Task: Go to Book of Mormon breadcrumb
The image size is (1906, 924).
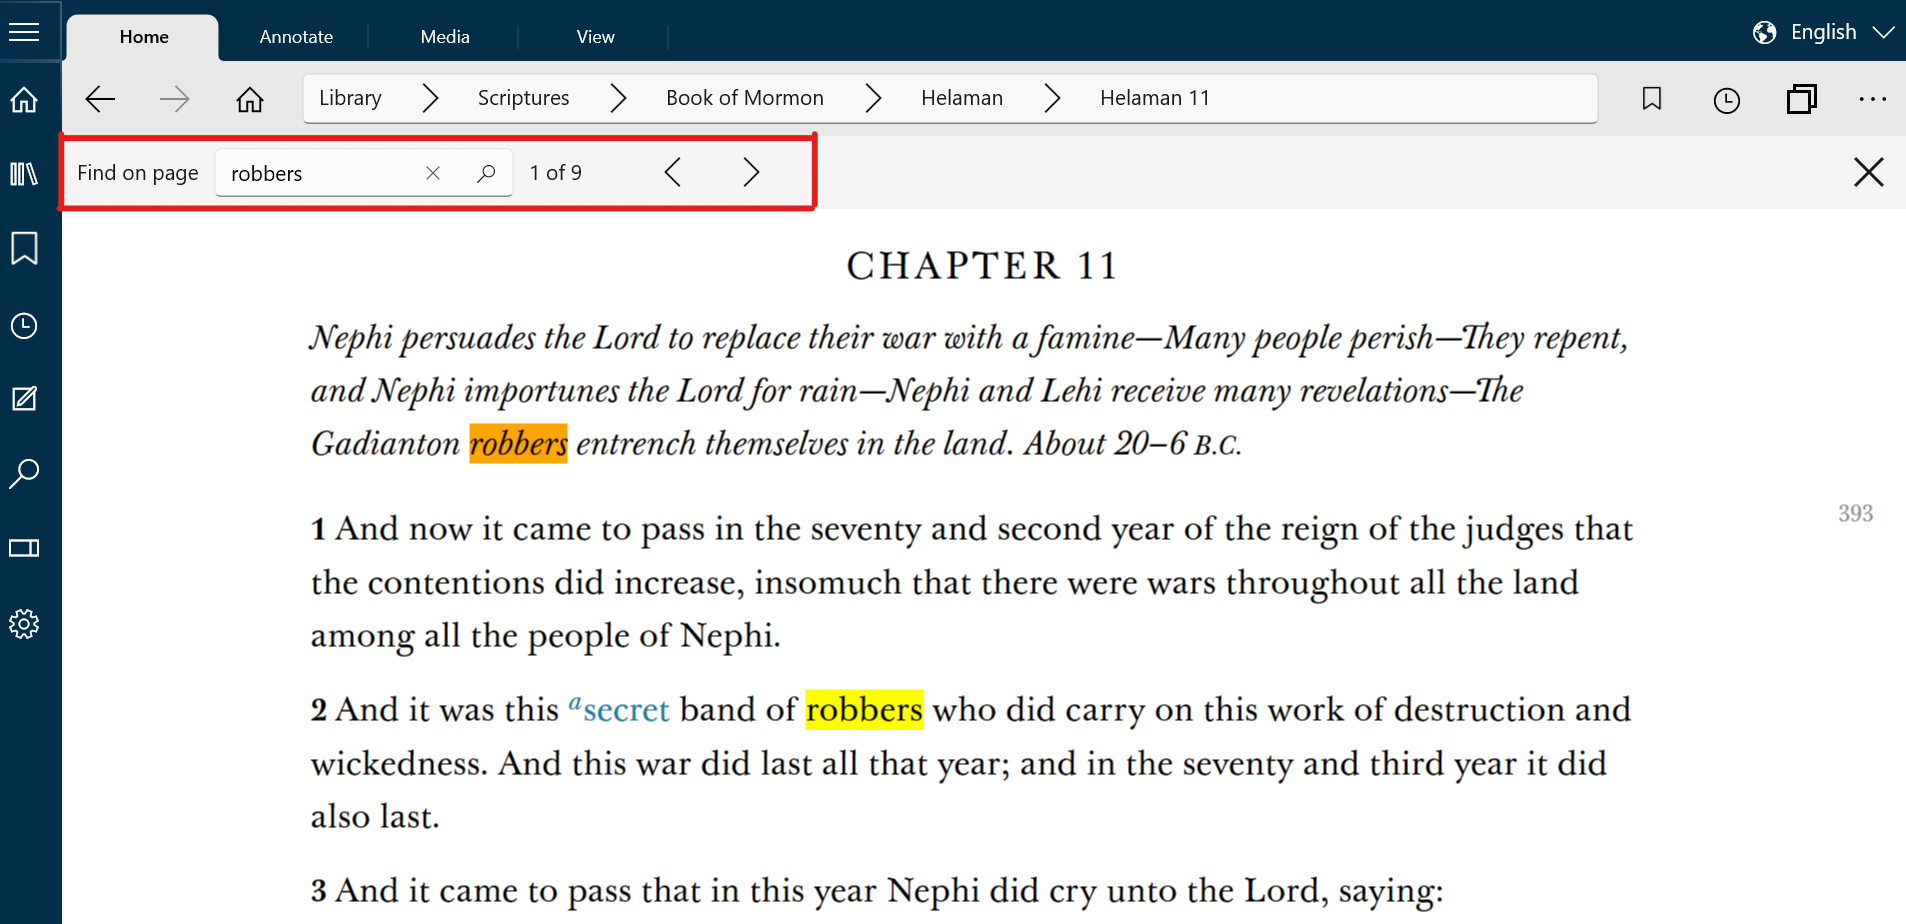Action: (745, 98)
